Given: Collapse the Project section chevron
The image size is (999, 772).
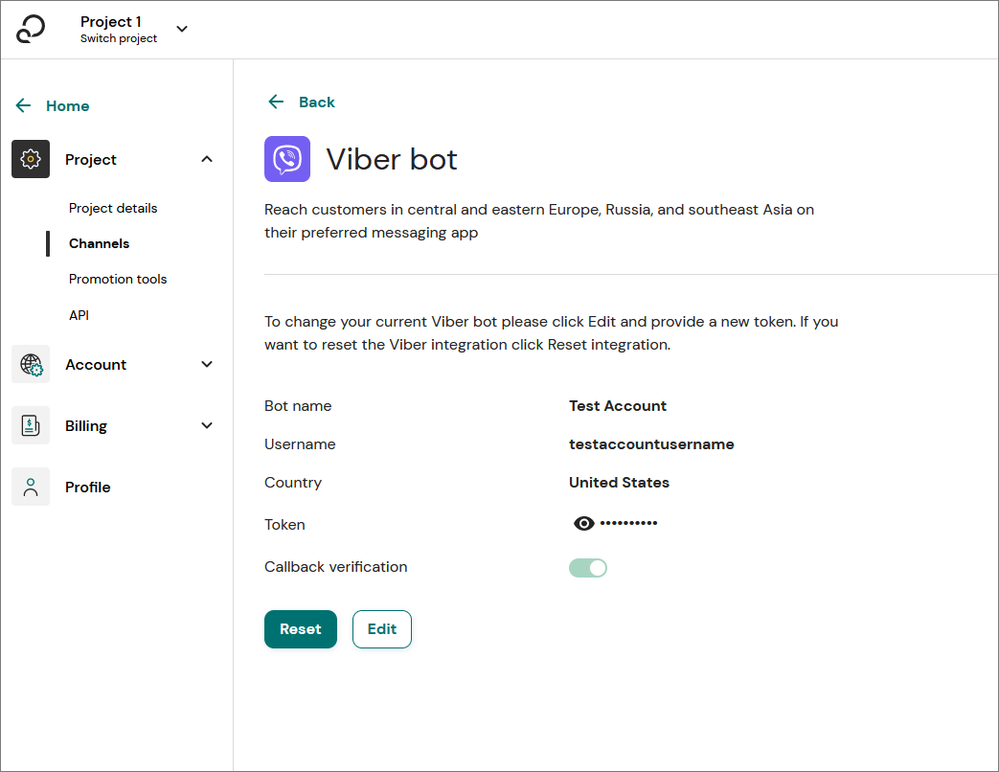Looking at the screenshot, I should point(207,159).
